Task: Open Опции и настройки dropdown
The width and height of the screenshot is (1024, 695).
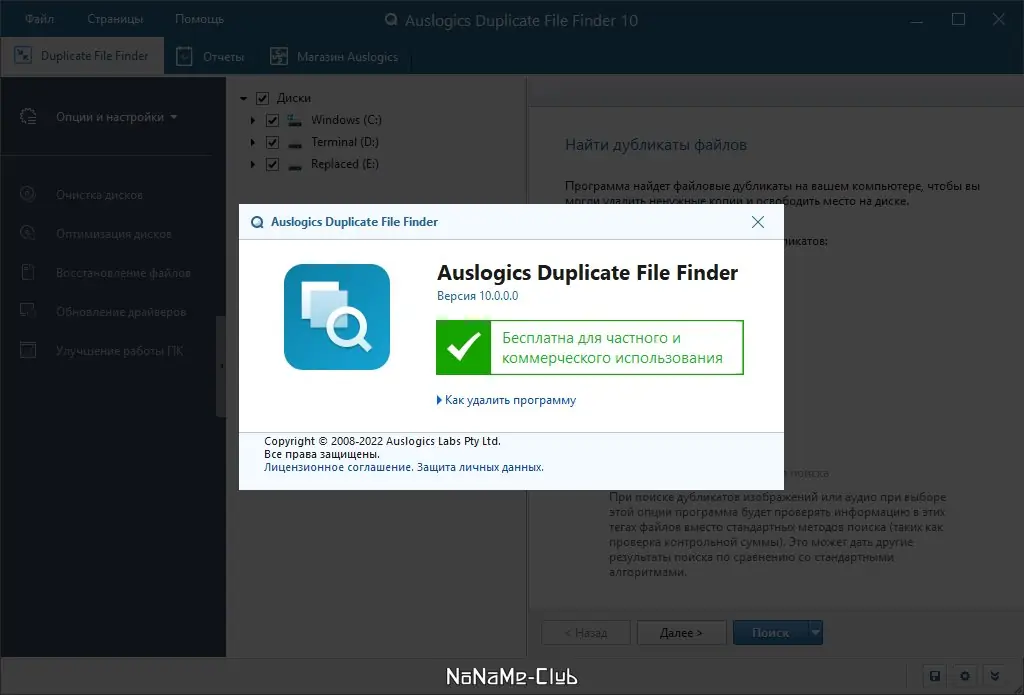Action: [x=116, y=117]
